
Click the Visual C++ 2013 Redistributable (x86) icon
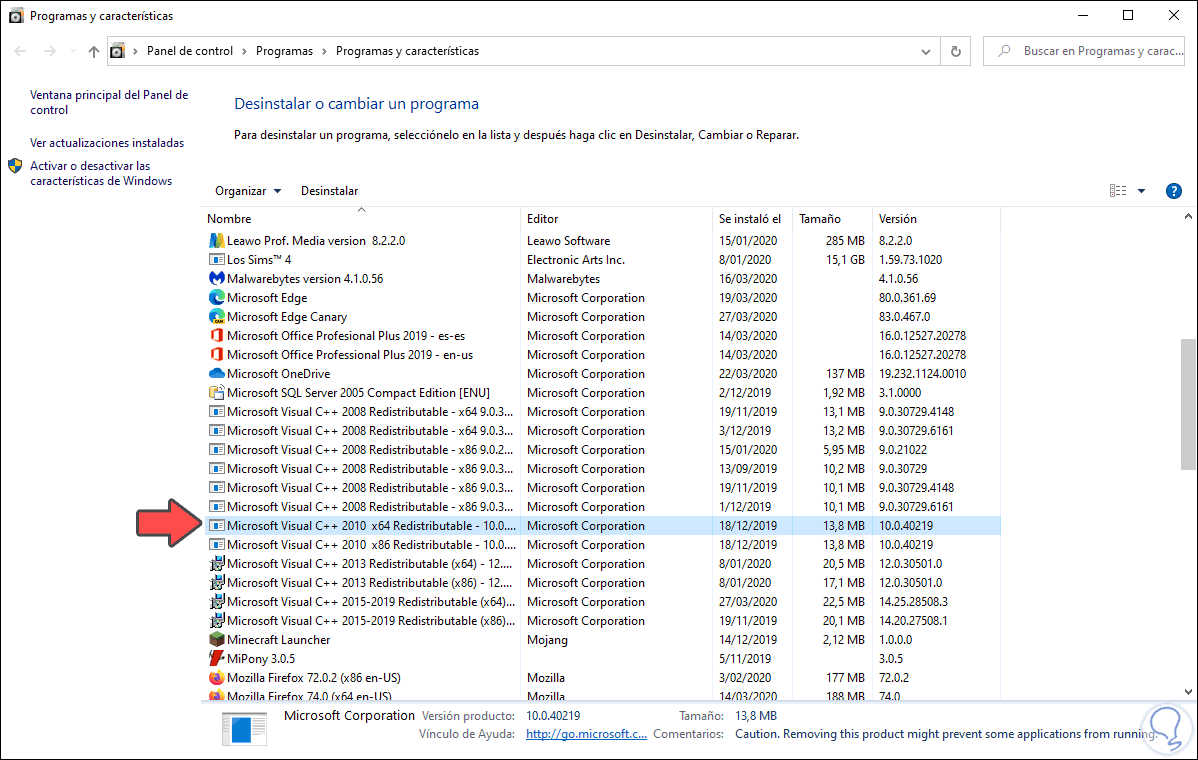point(217,583)
